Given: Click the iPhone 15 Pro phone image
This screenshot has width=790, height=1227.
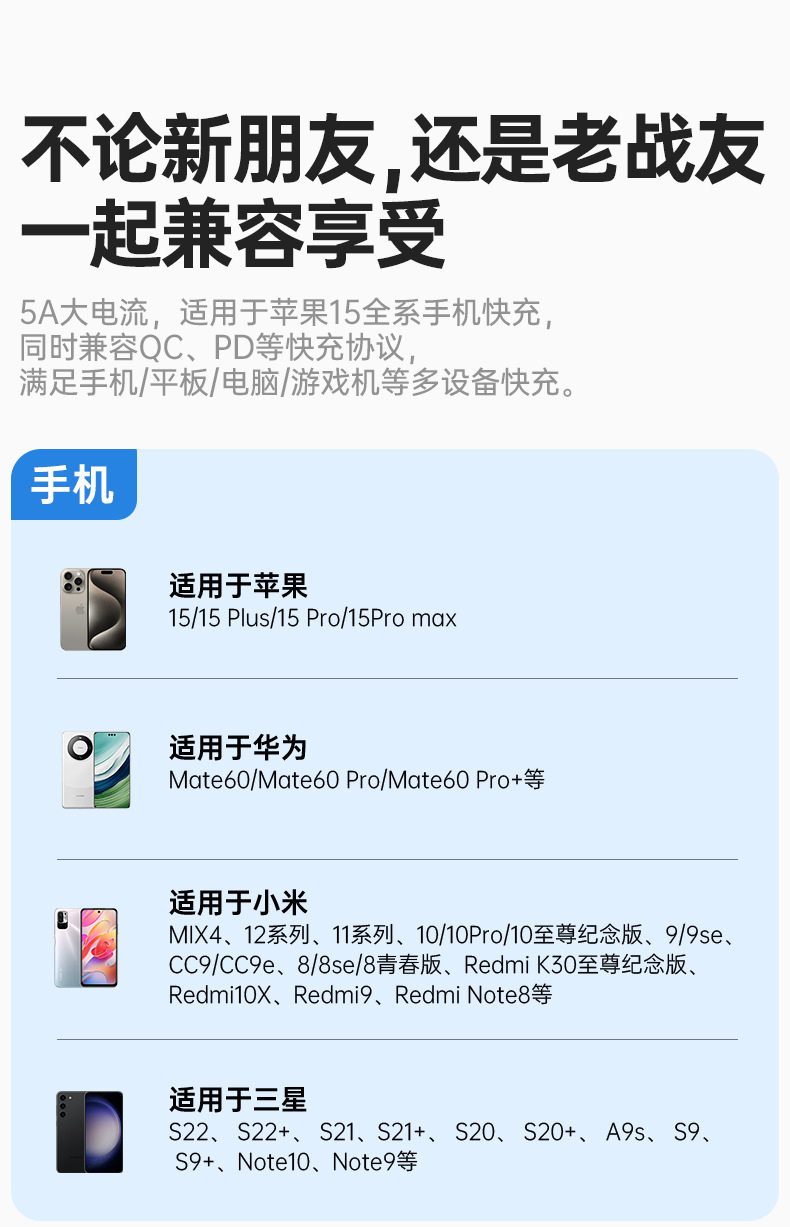Looking at the screenshot, I should (x=93, y=609).
